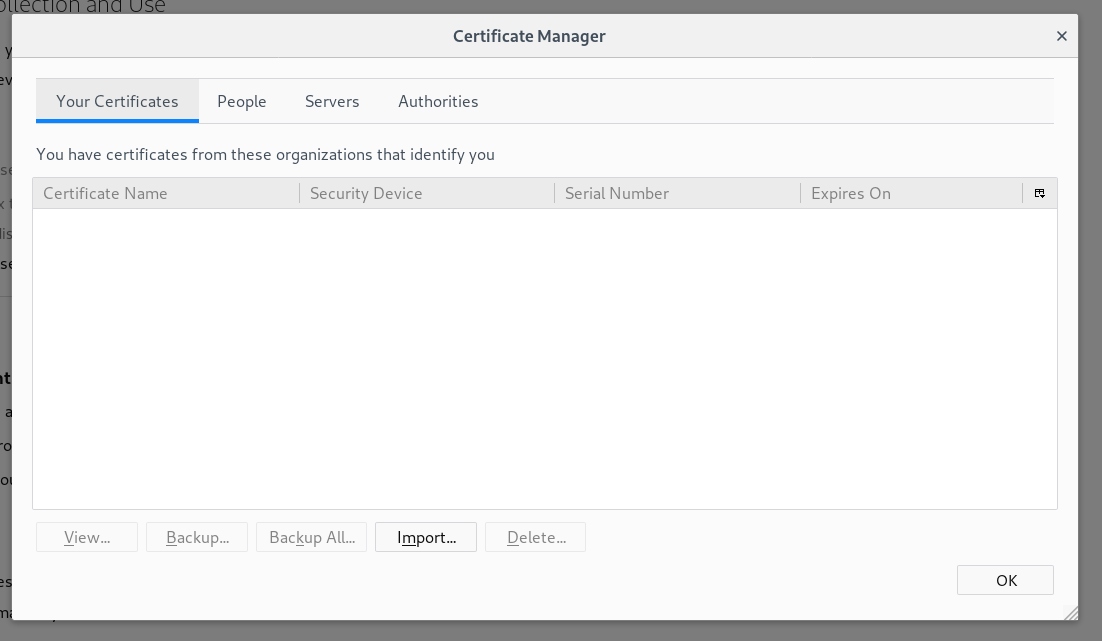Click the Delete... button
The height and width of the screenshot is (641, 1102).
pos(535,537)
